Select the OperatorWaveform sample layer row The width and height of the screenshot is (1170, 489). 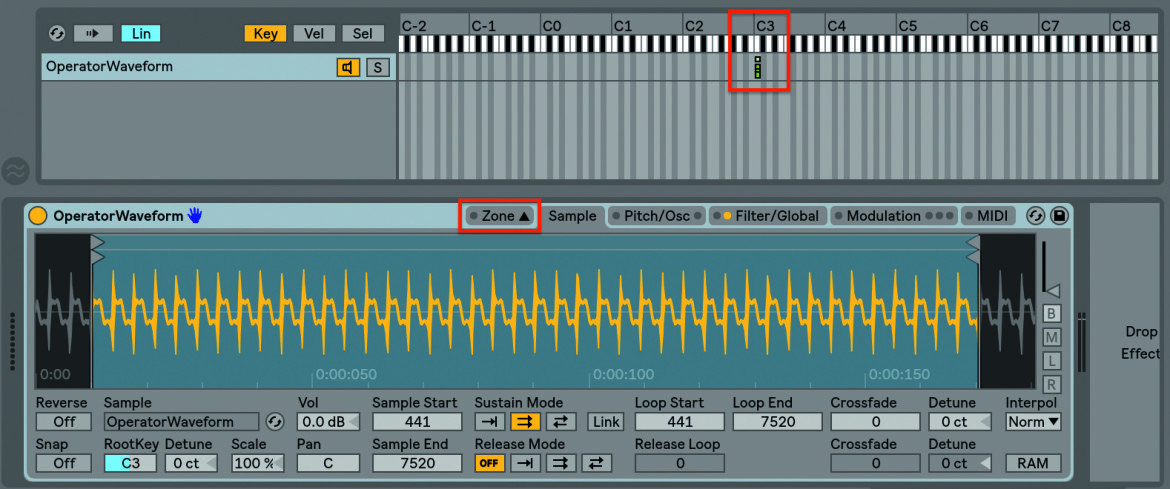point(219,67)
